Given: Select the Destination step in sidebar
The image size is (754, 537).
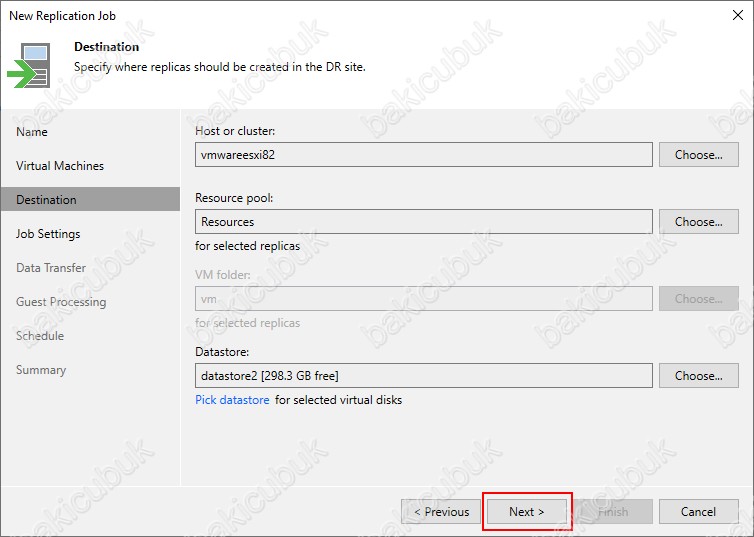Looking at the screenshot, I should point(90,199).
